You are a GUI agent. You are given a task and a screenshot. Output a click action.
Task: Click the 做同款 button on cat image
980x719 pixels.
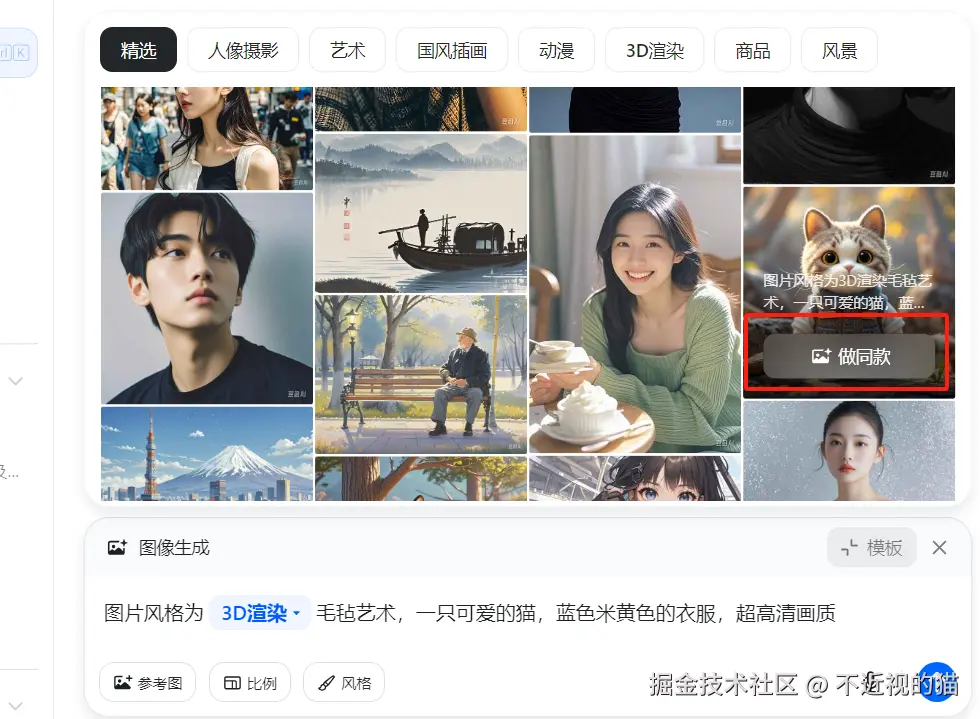[849, 356]
